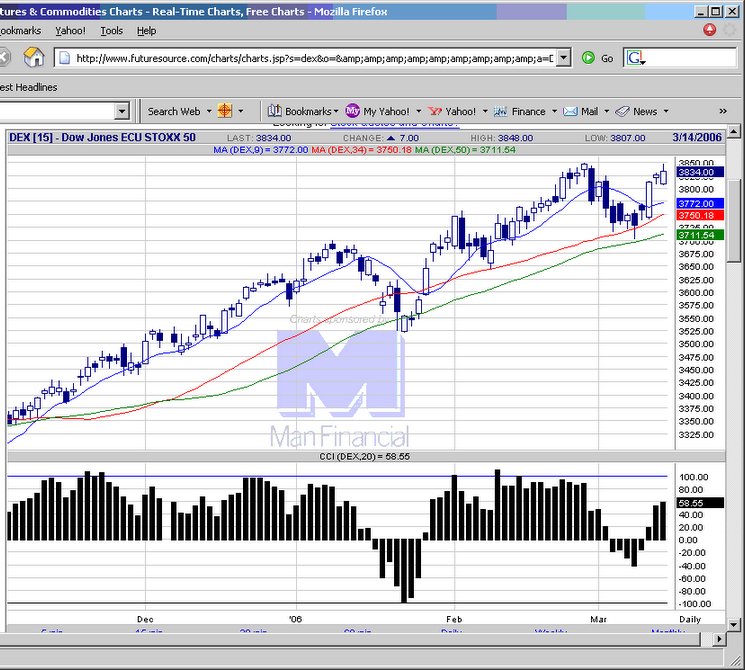The image size is (745, 670).
Task: Click the Go button label
Action: point(607,58)
